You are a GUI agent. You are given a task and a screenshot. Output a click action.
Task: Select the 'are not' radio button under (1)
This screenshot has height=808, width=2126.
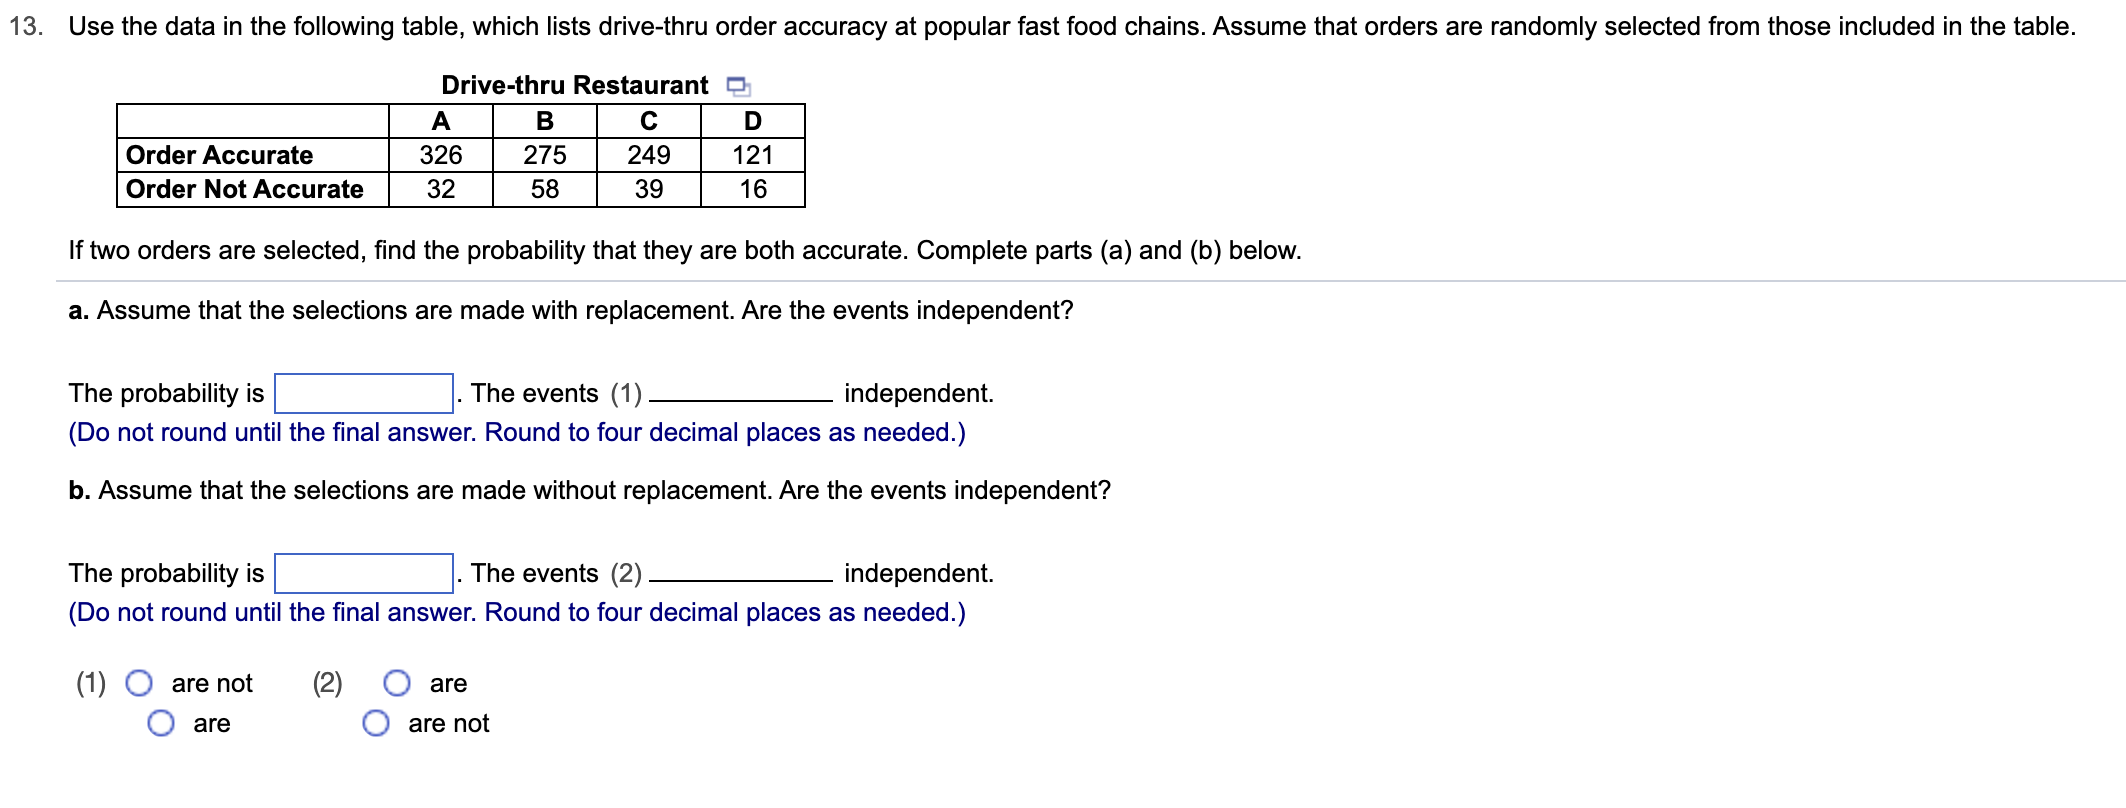(x=138, y=683)
